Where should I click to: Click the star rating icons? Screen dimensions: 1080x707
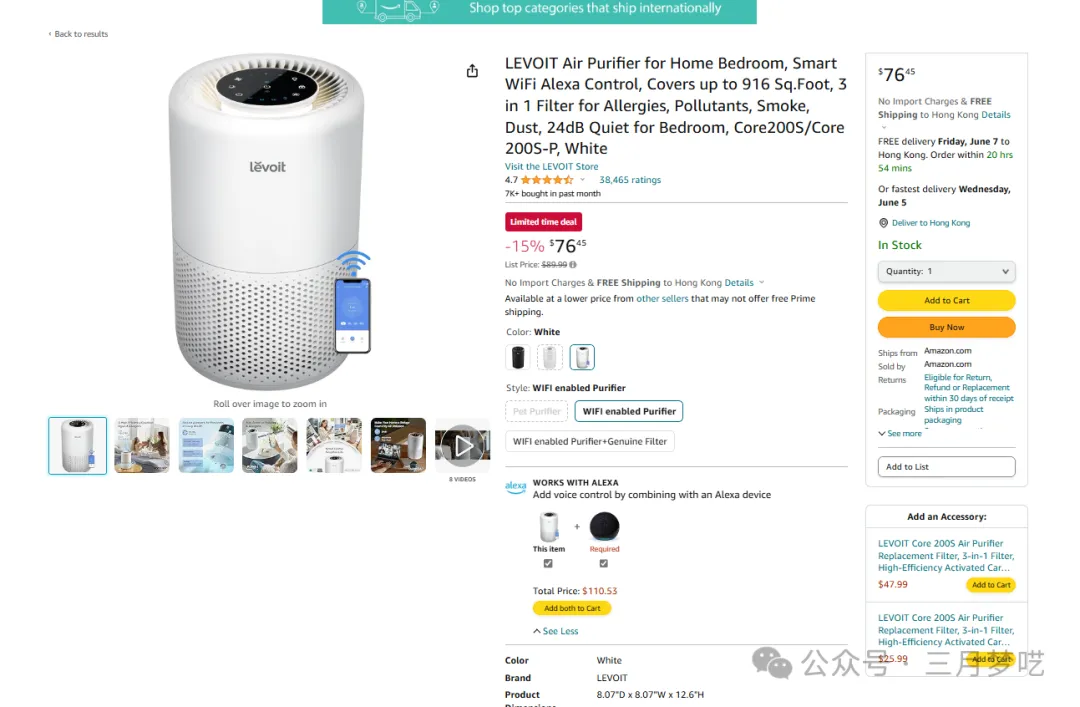coord(546,180)
